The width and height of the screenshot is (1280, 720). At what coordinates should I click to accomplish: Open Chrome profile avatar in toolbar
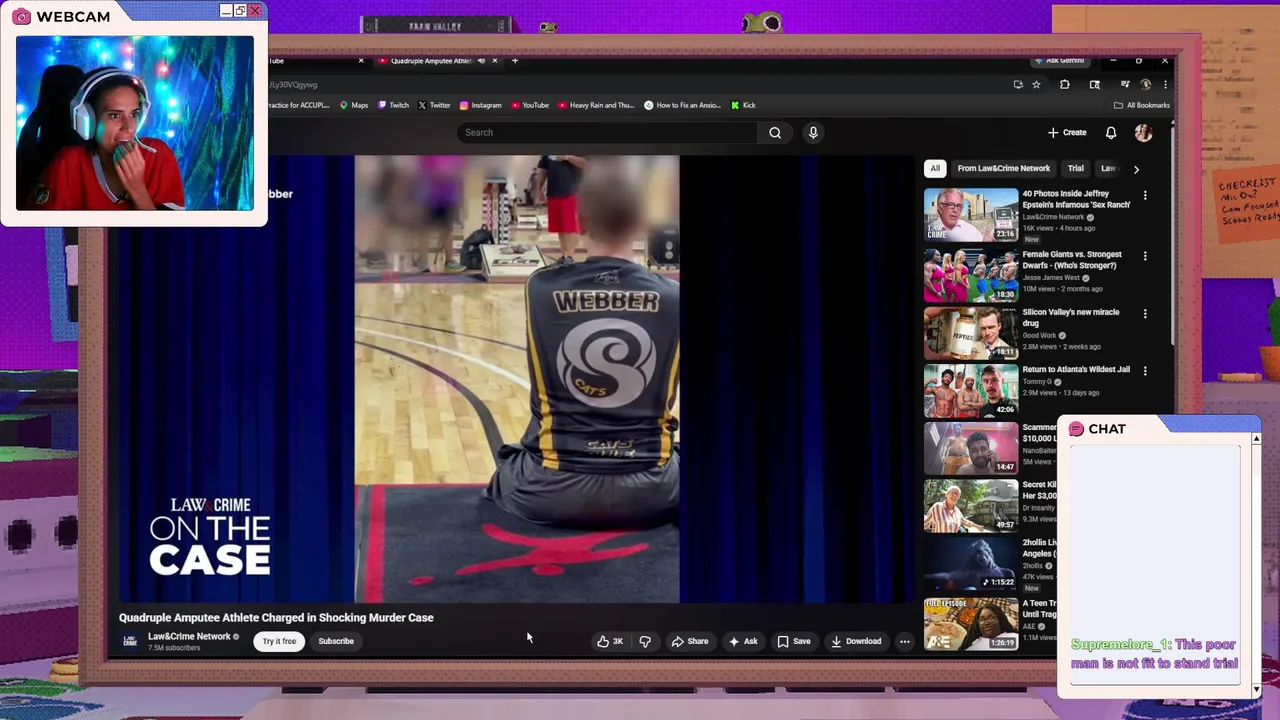[x=1146, y=85]
